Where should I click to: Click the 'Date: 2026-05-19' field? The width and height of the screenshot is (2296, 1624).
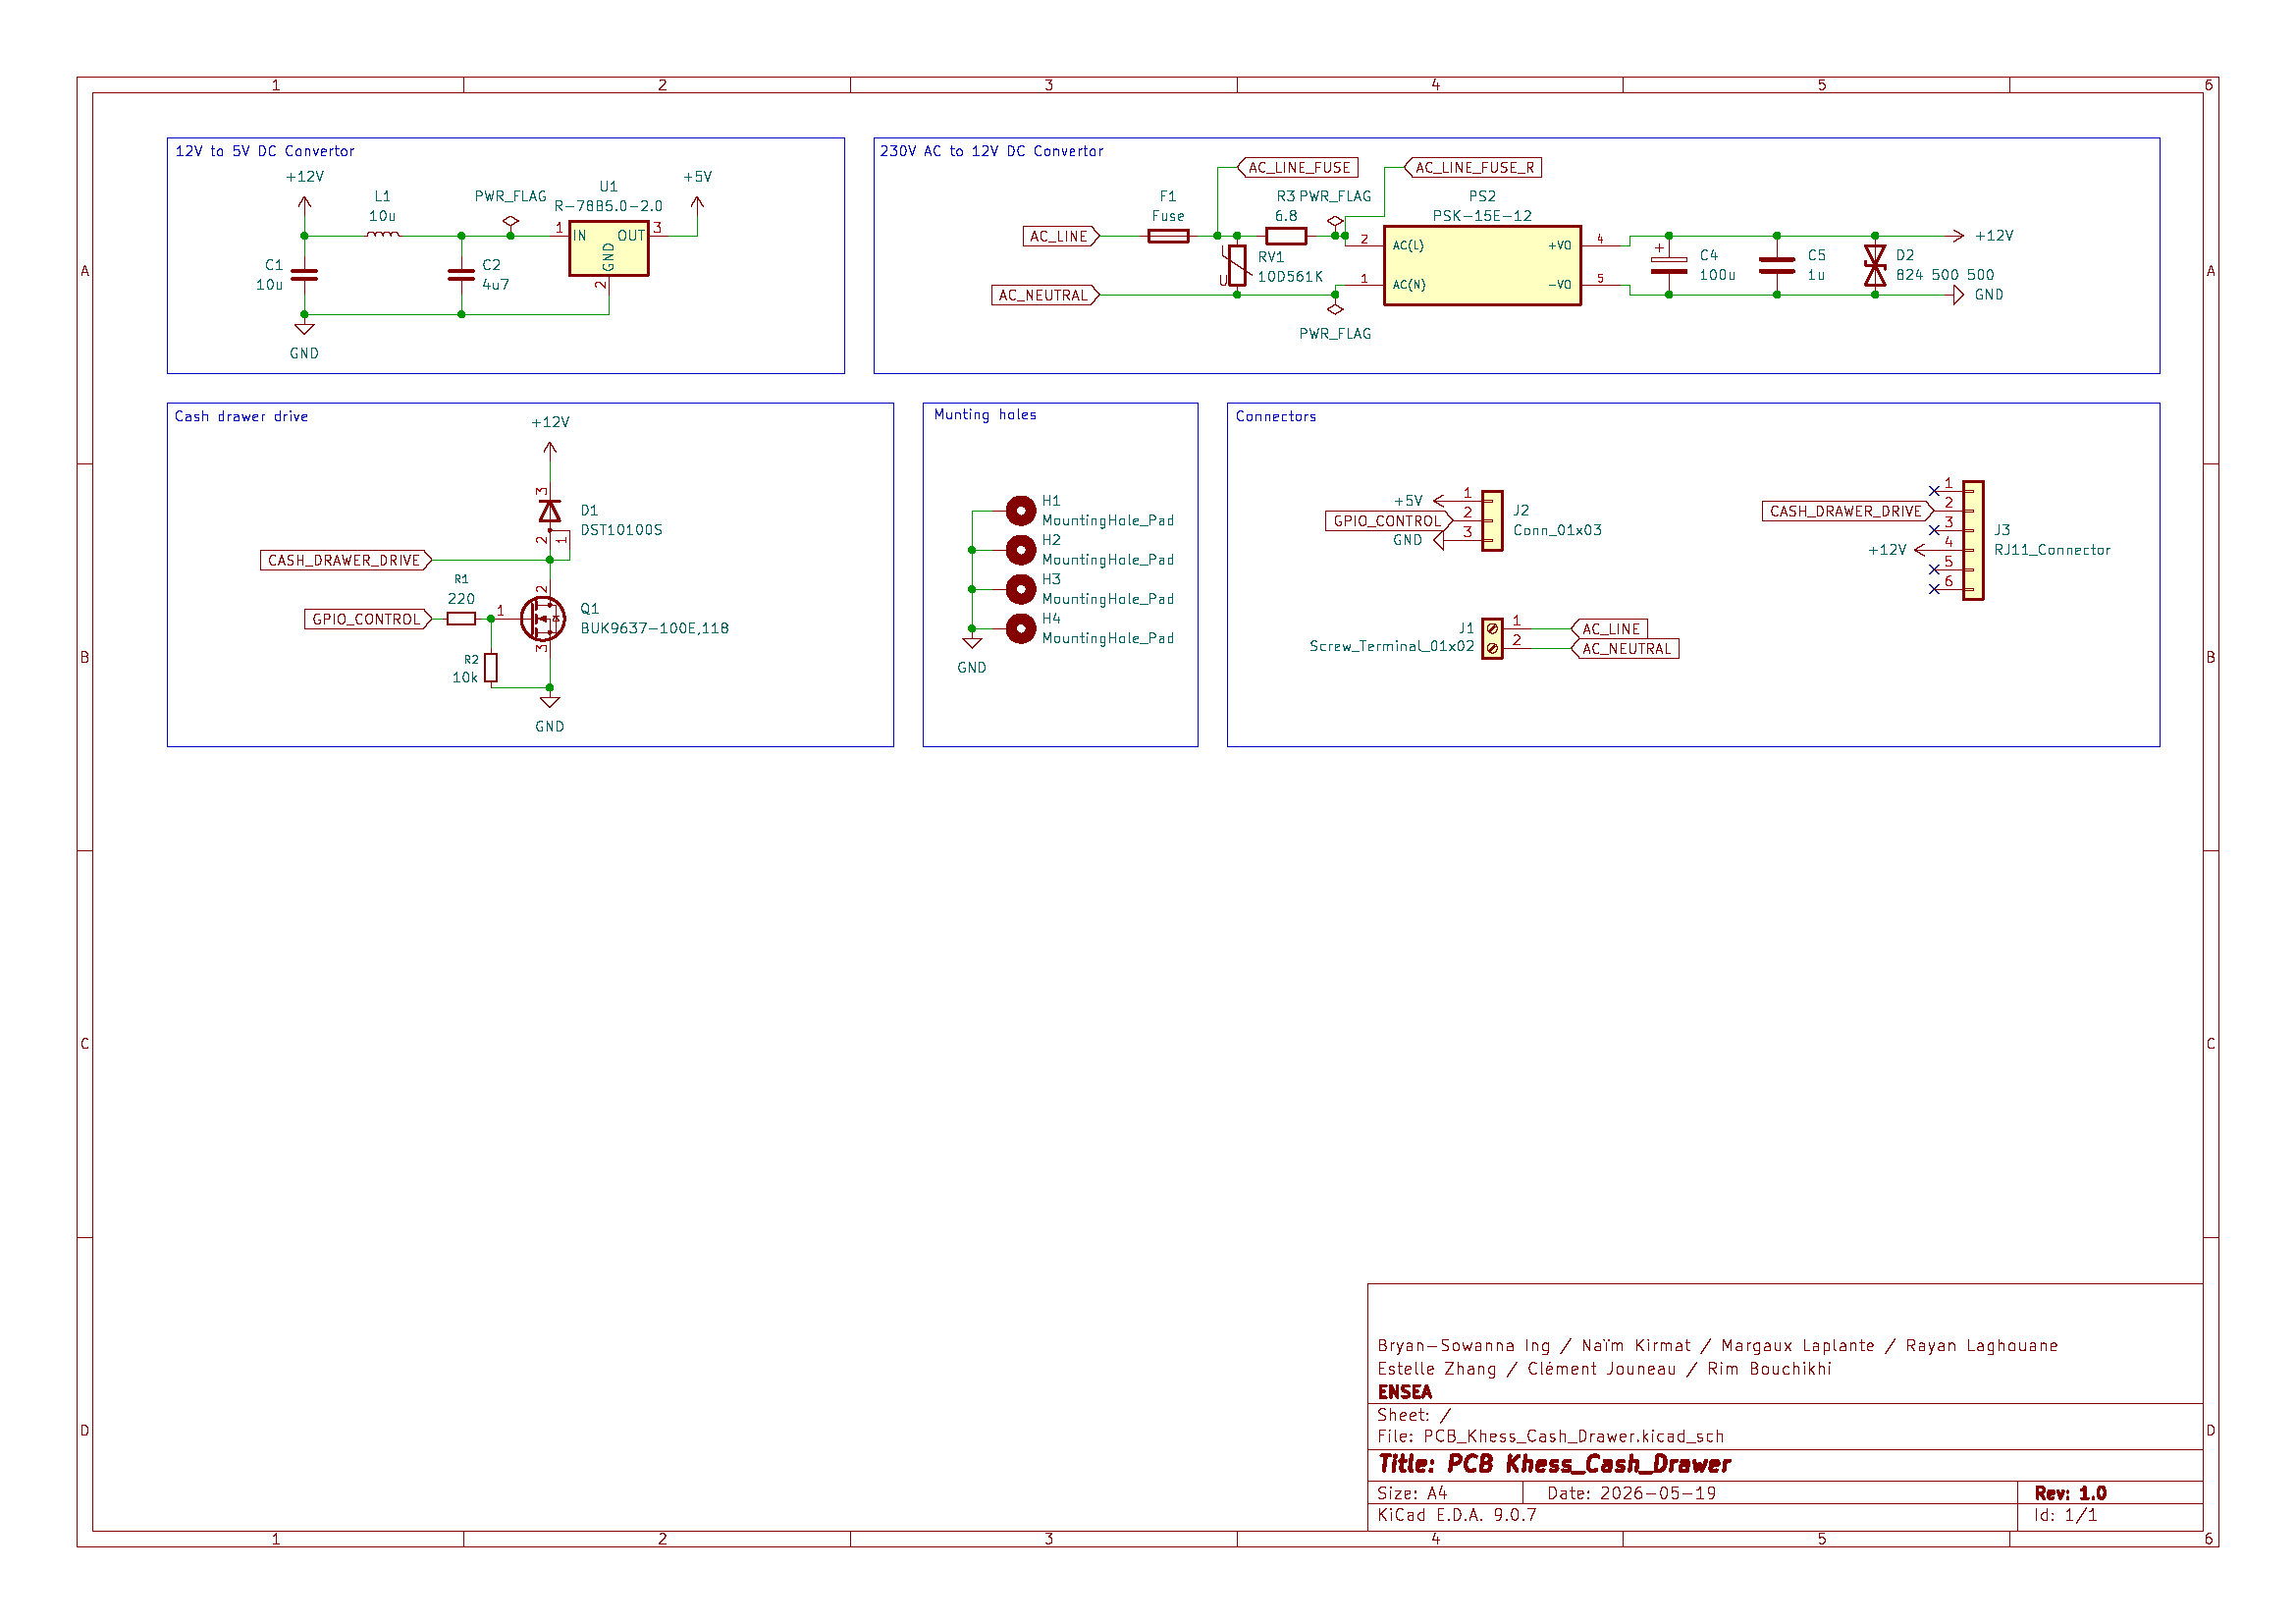click(1631, 1493)
